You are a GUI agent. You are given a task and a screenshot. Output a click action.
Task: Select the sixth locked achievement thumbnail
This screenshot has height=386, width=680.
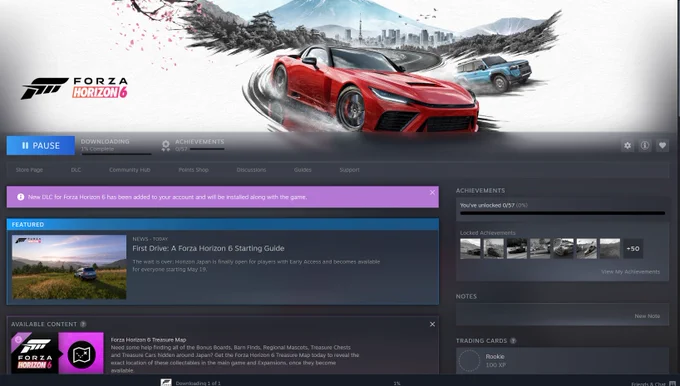pyautogui.click(x=586, y=249)
